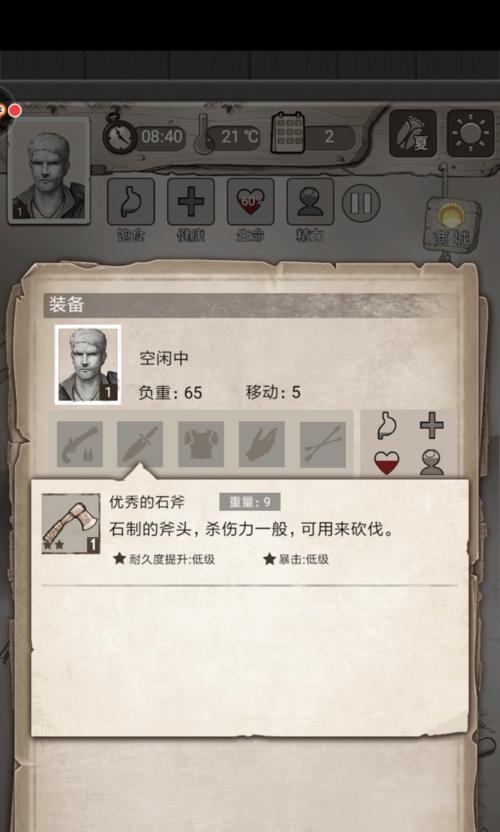The width and height of the screenshot is (500, 832).
Task: Tap the sun weather icon
Action: [x=471, y=134]
